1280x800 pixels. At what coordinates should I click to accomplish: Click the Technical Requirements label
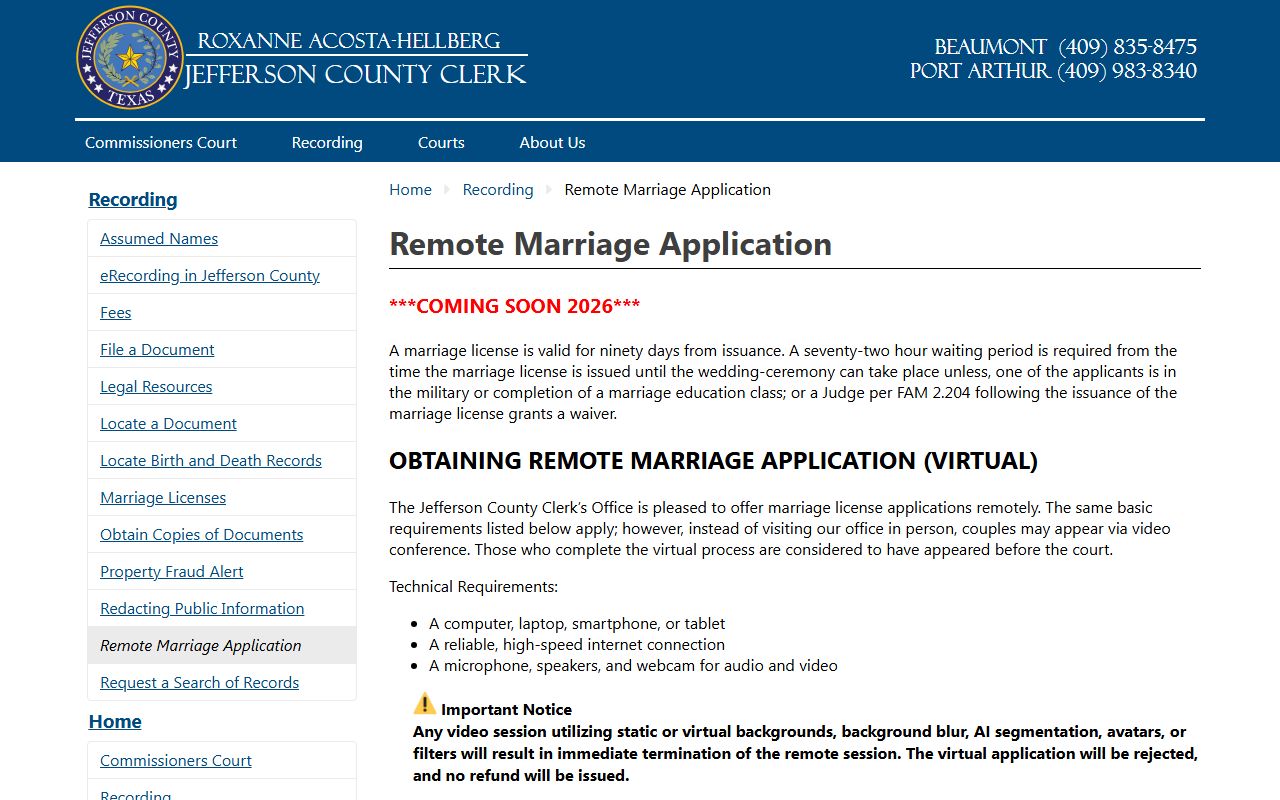pyautogui.click(x=474, y=586)
